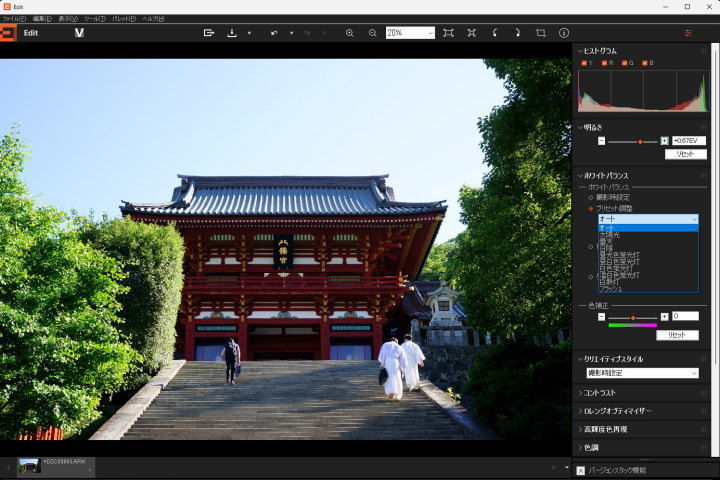Click the zoom in magnifier

point(349,33)
